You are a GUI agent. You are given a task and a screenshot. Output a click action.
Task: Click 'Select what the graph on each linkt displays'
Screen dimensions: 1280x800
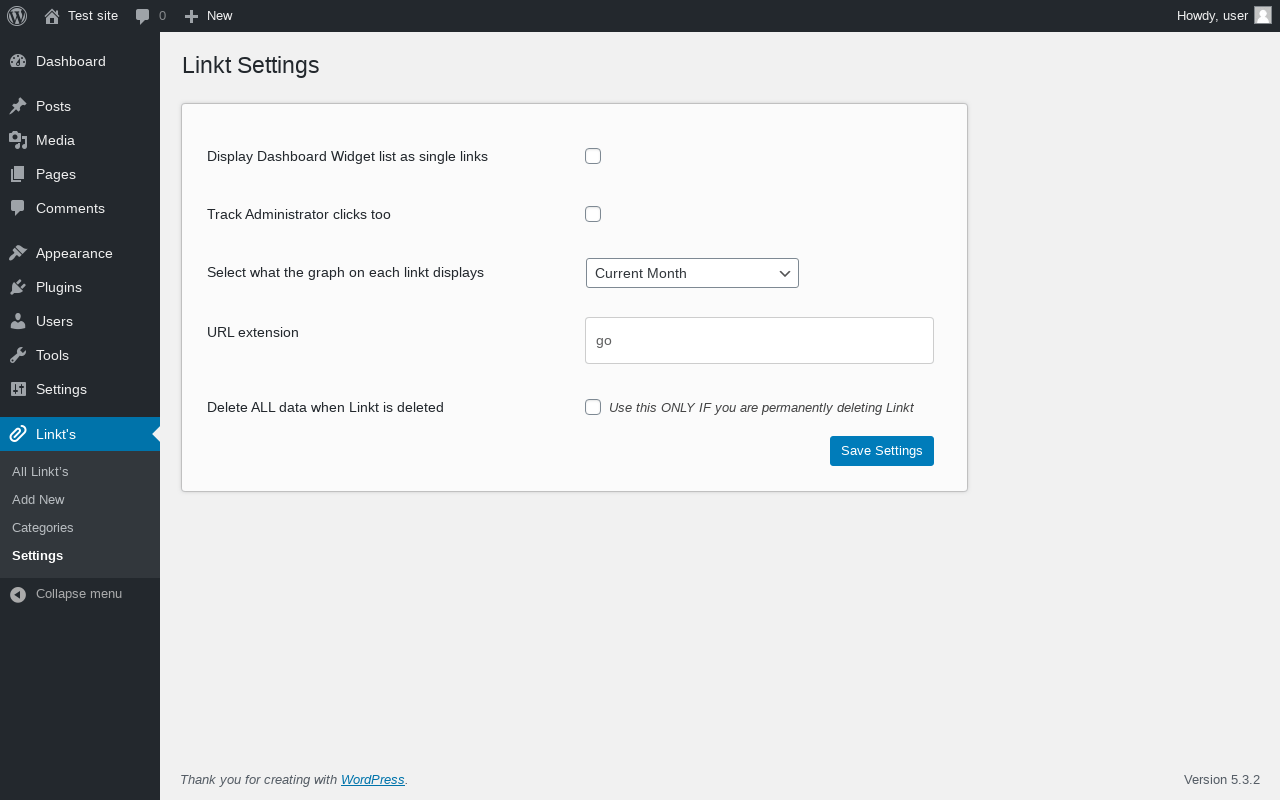(345, 272)
